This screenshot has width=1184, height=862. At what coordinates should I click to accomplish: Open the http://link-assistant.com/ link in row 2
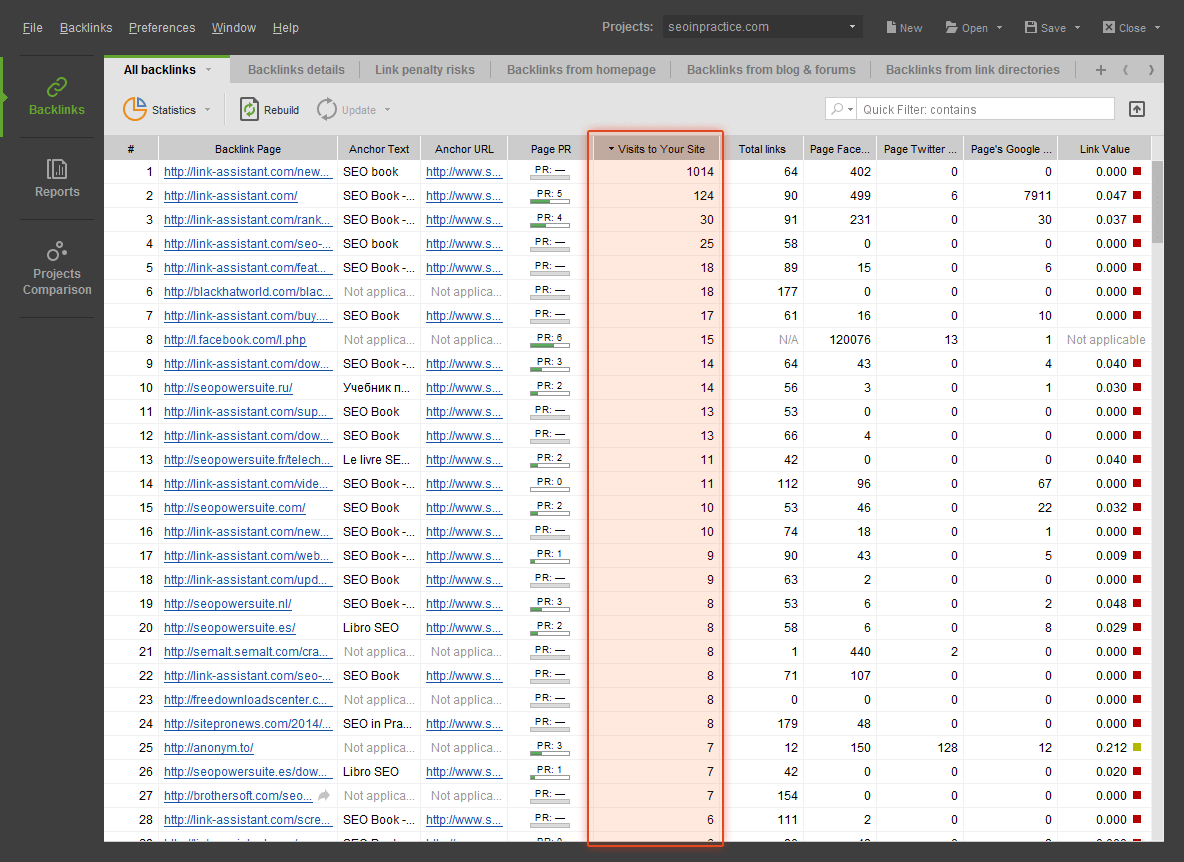230,195
